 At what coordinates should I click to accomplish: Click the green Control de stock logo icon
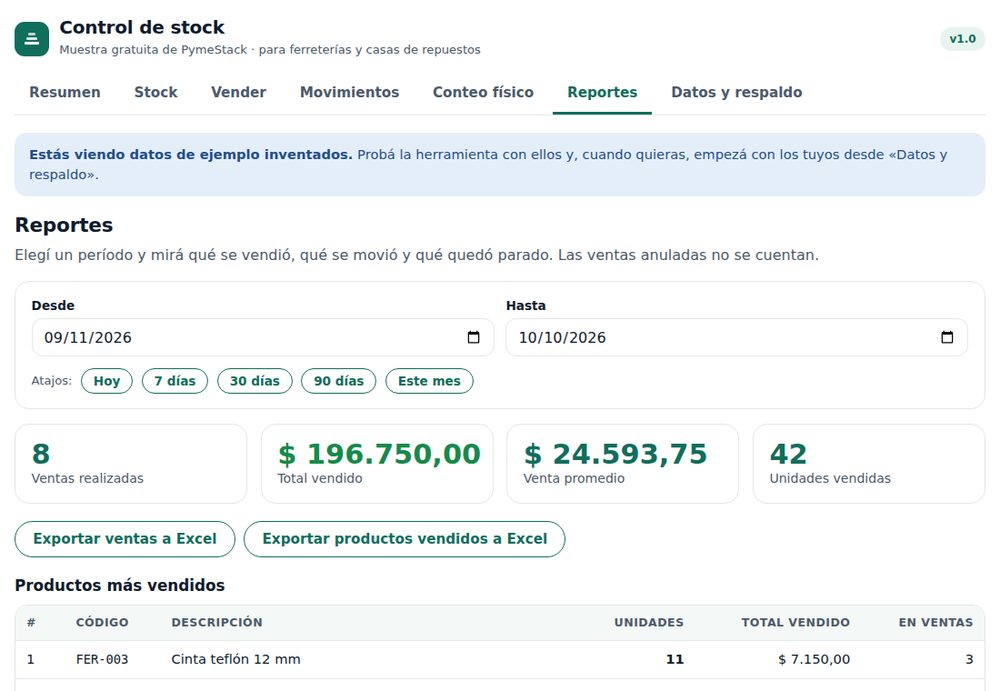32,39
